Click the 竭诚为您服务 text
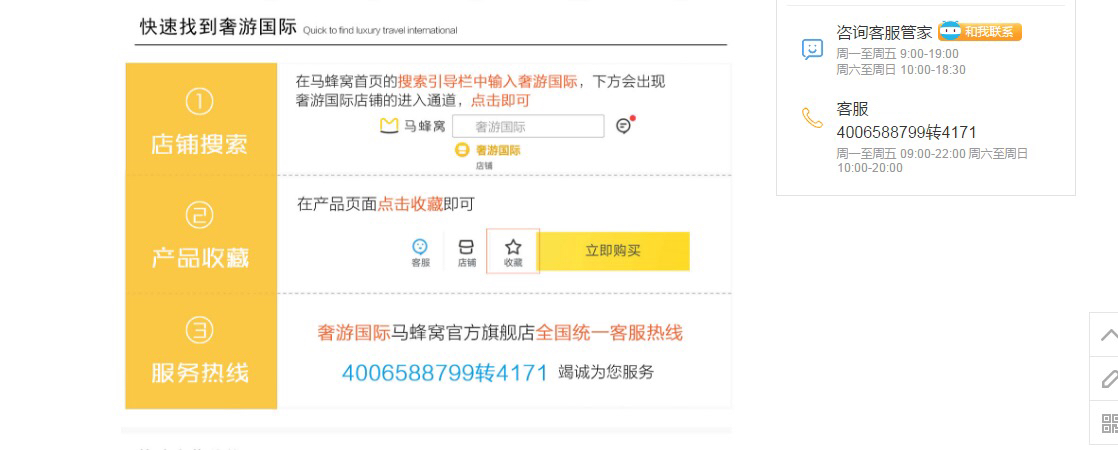The image size is (1118, 450). click(606, 372)
